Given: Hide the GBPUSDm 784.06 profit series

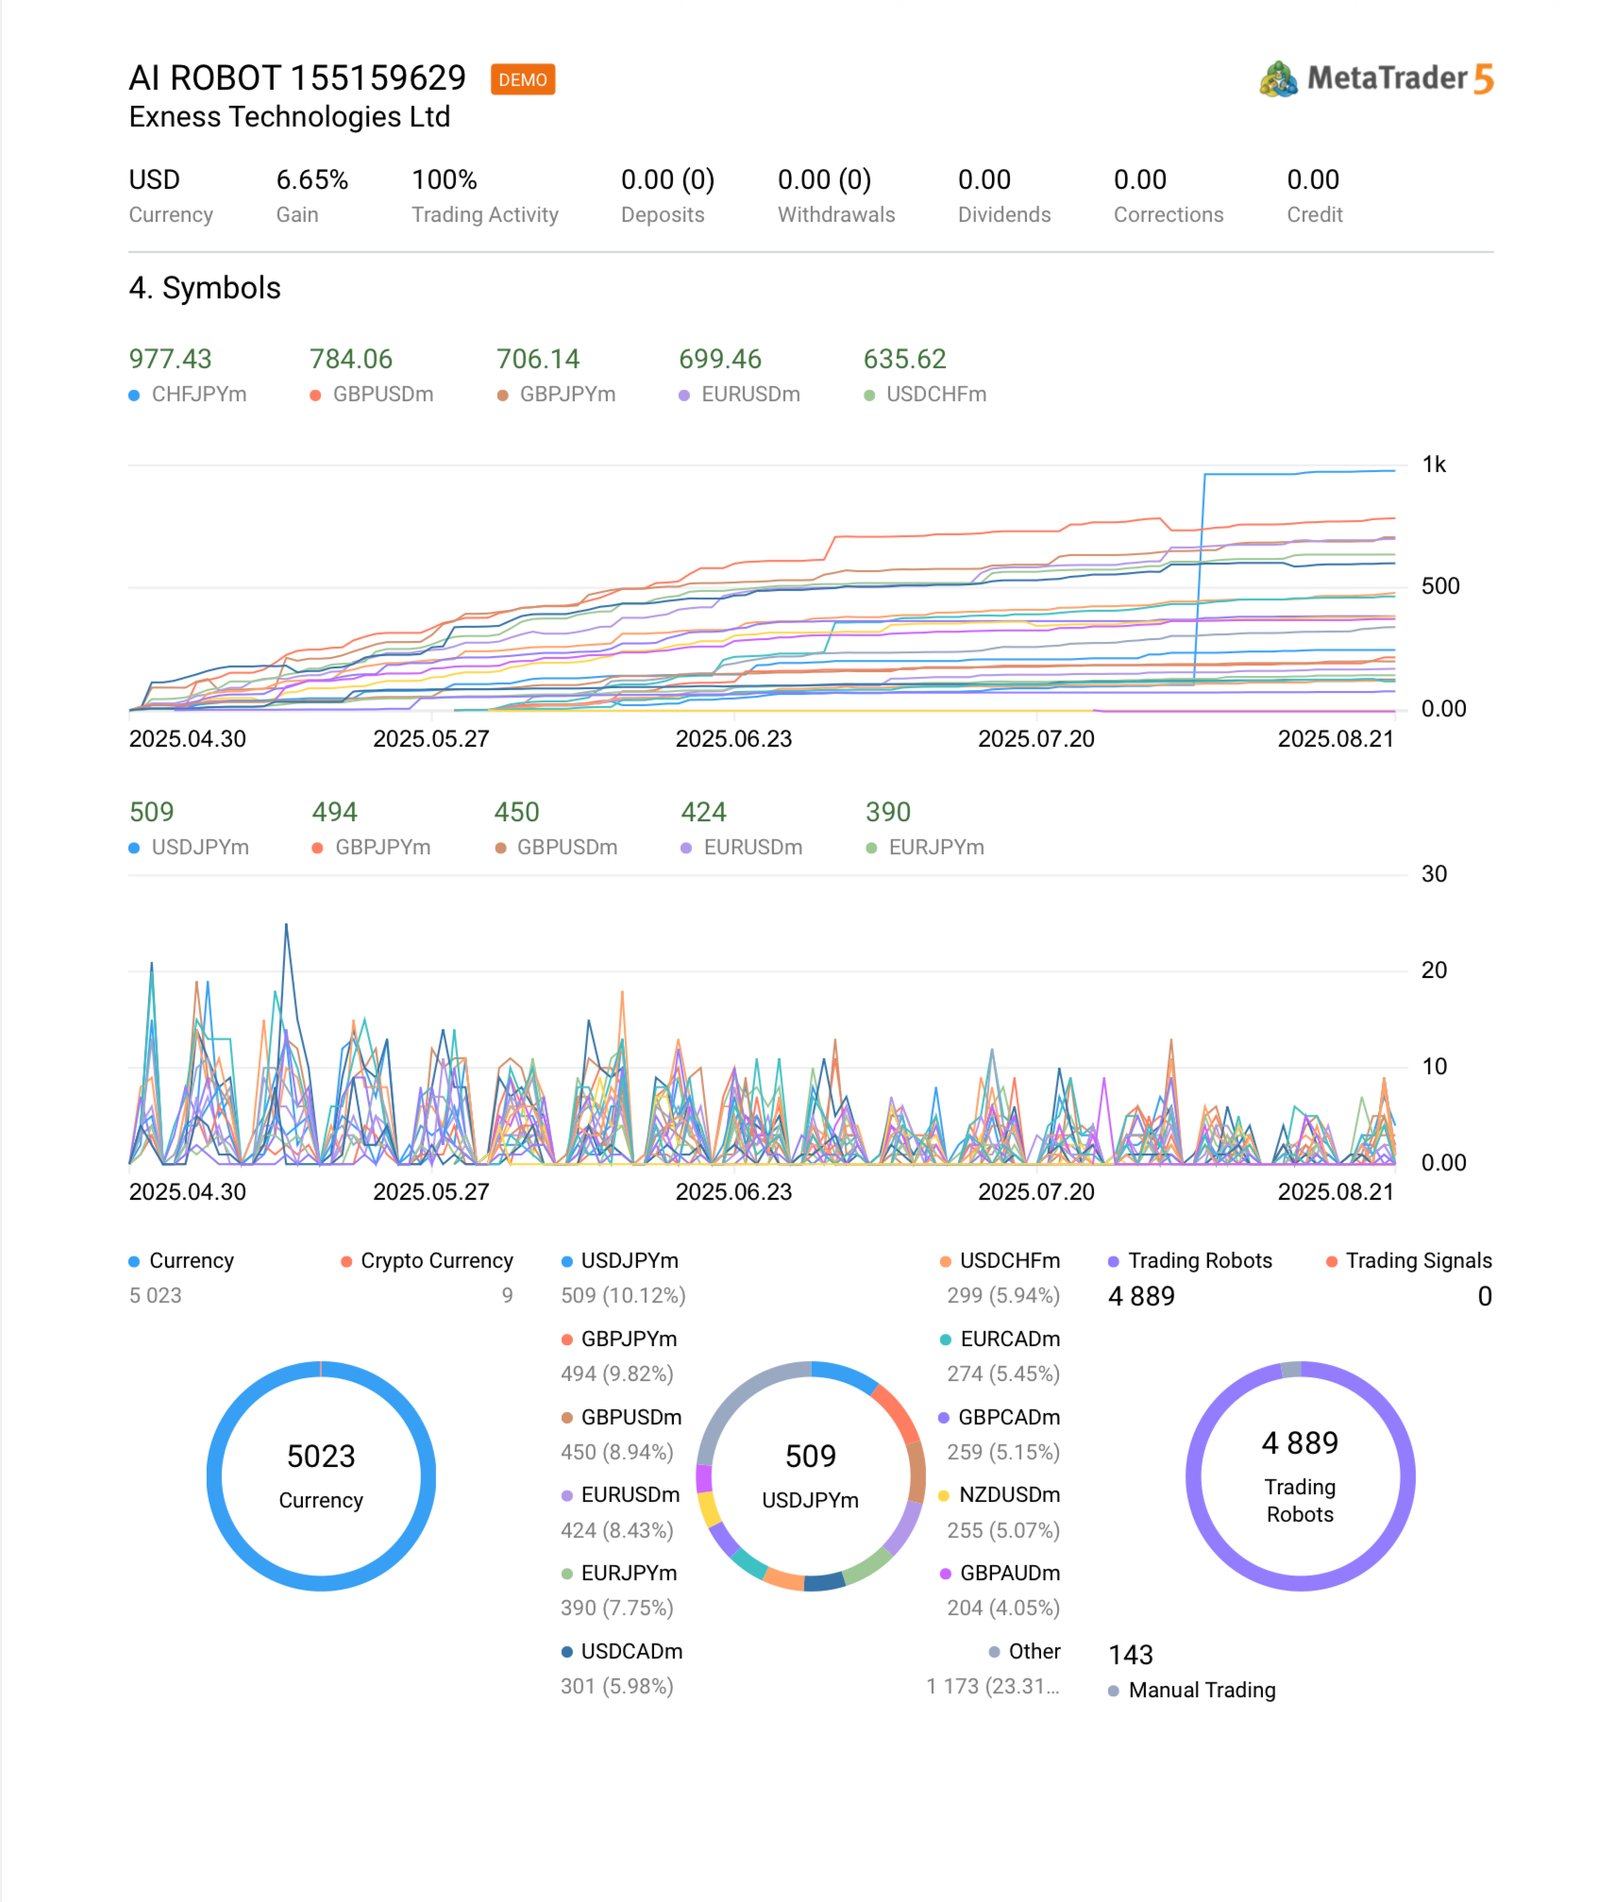Looking at the screenshot, I should [x=371, y=394].
